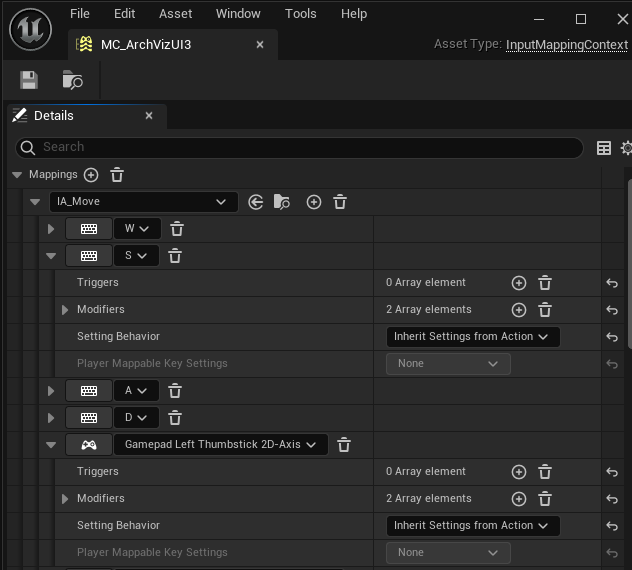Delete the Gamepad Left Thumbstick mapping
The width and height of the screenshot is (632, 570).
click(344, 445)
